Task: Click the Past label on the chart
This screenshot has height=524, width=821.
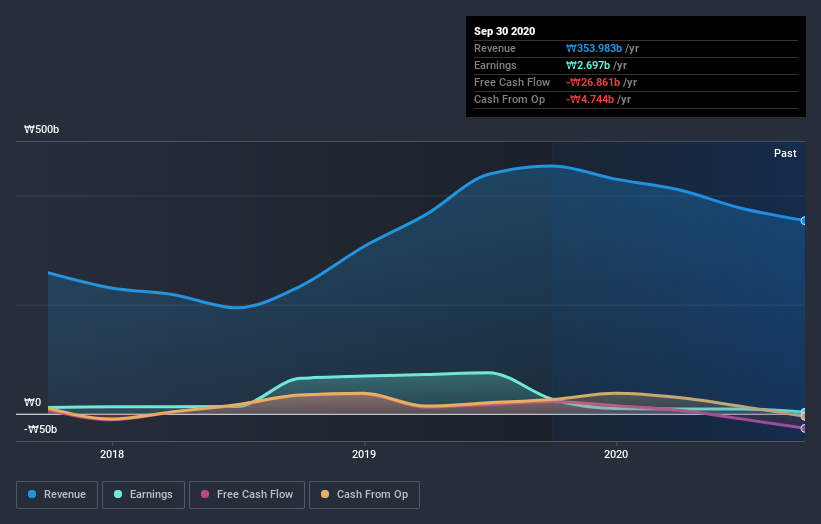Action: coord(785,153)
